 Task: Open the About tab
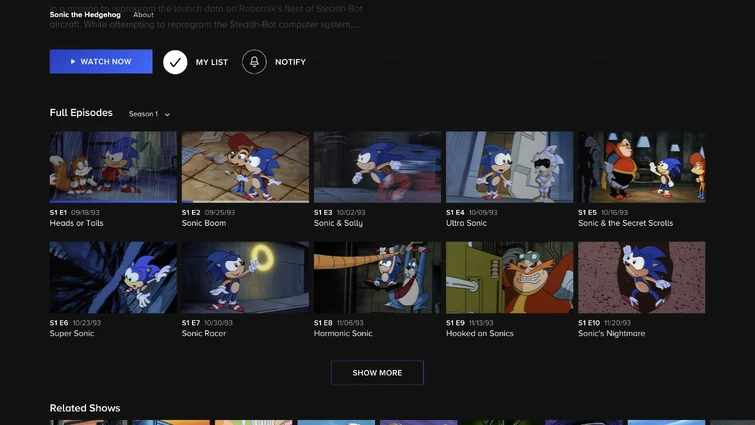click(x=144, y=15)
